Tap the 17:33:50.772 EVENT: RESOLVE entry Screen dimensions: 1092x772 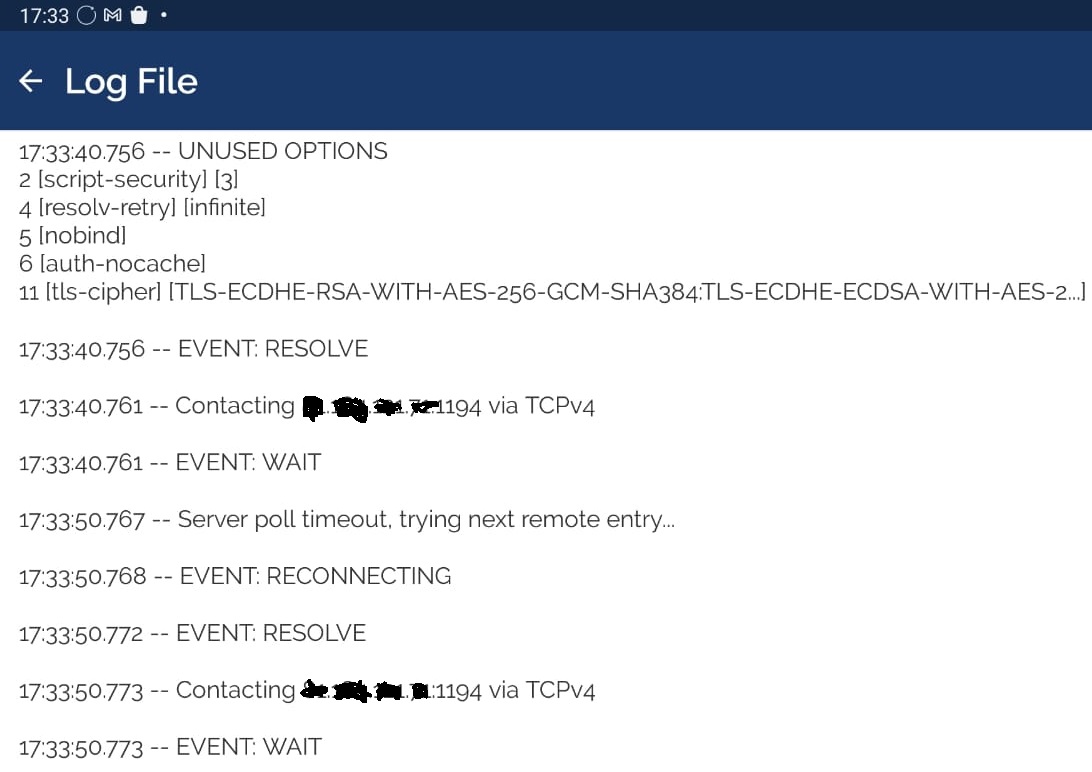(192, 633)
